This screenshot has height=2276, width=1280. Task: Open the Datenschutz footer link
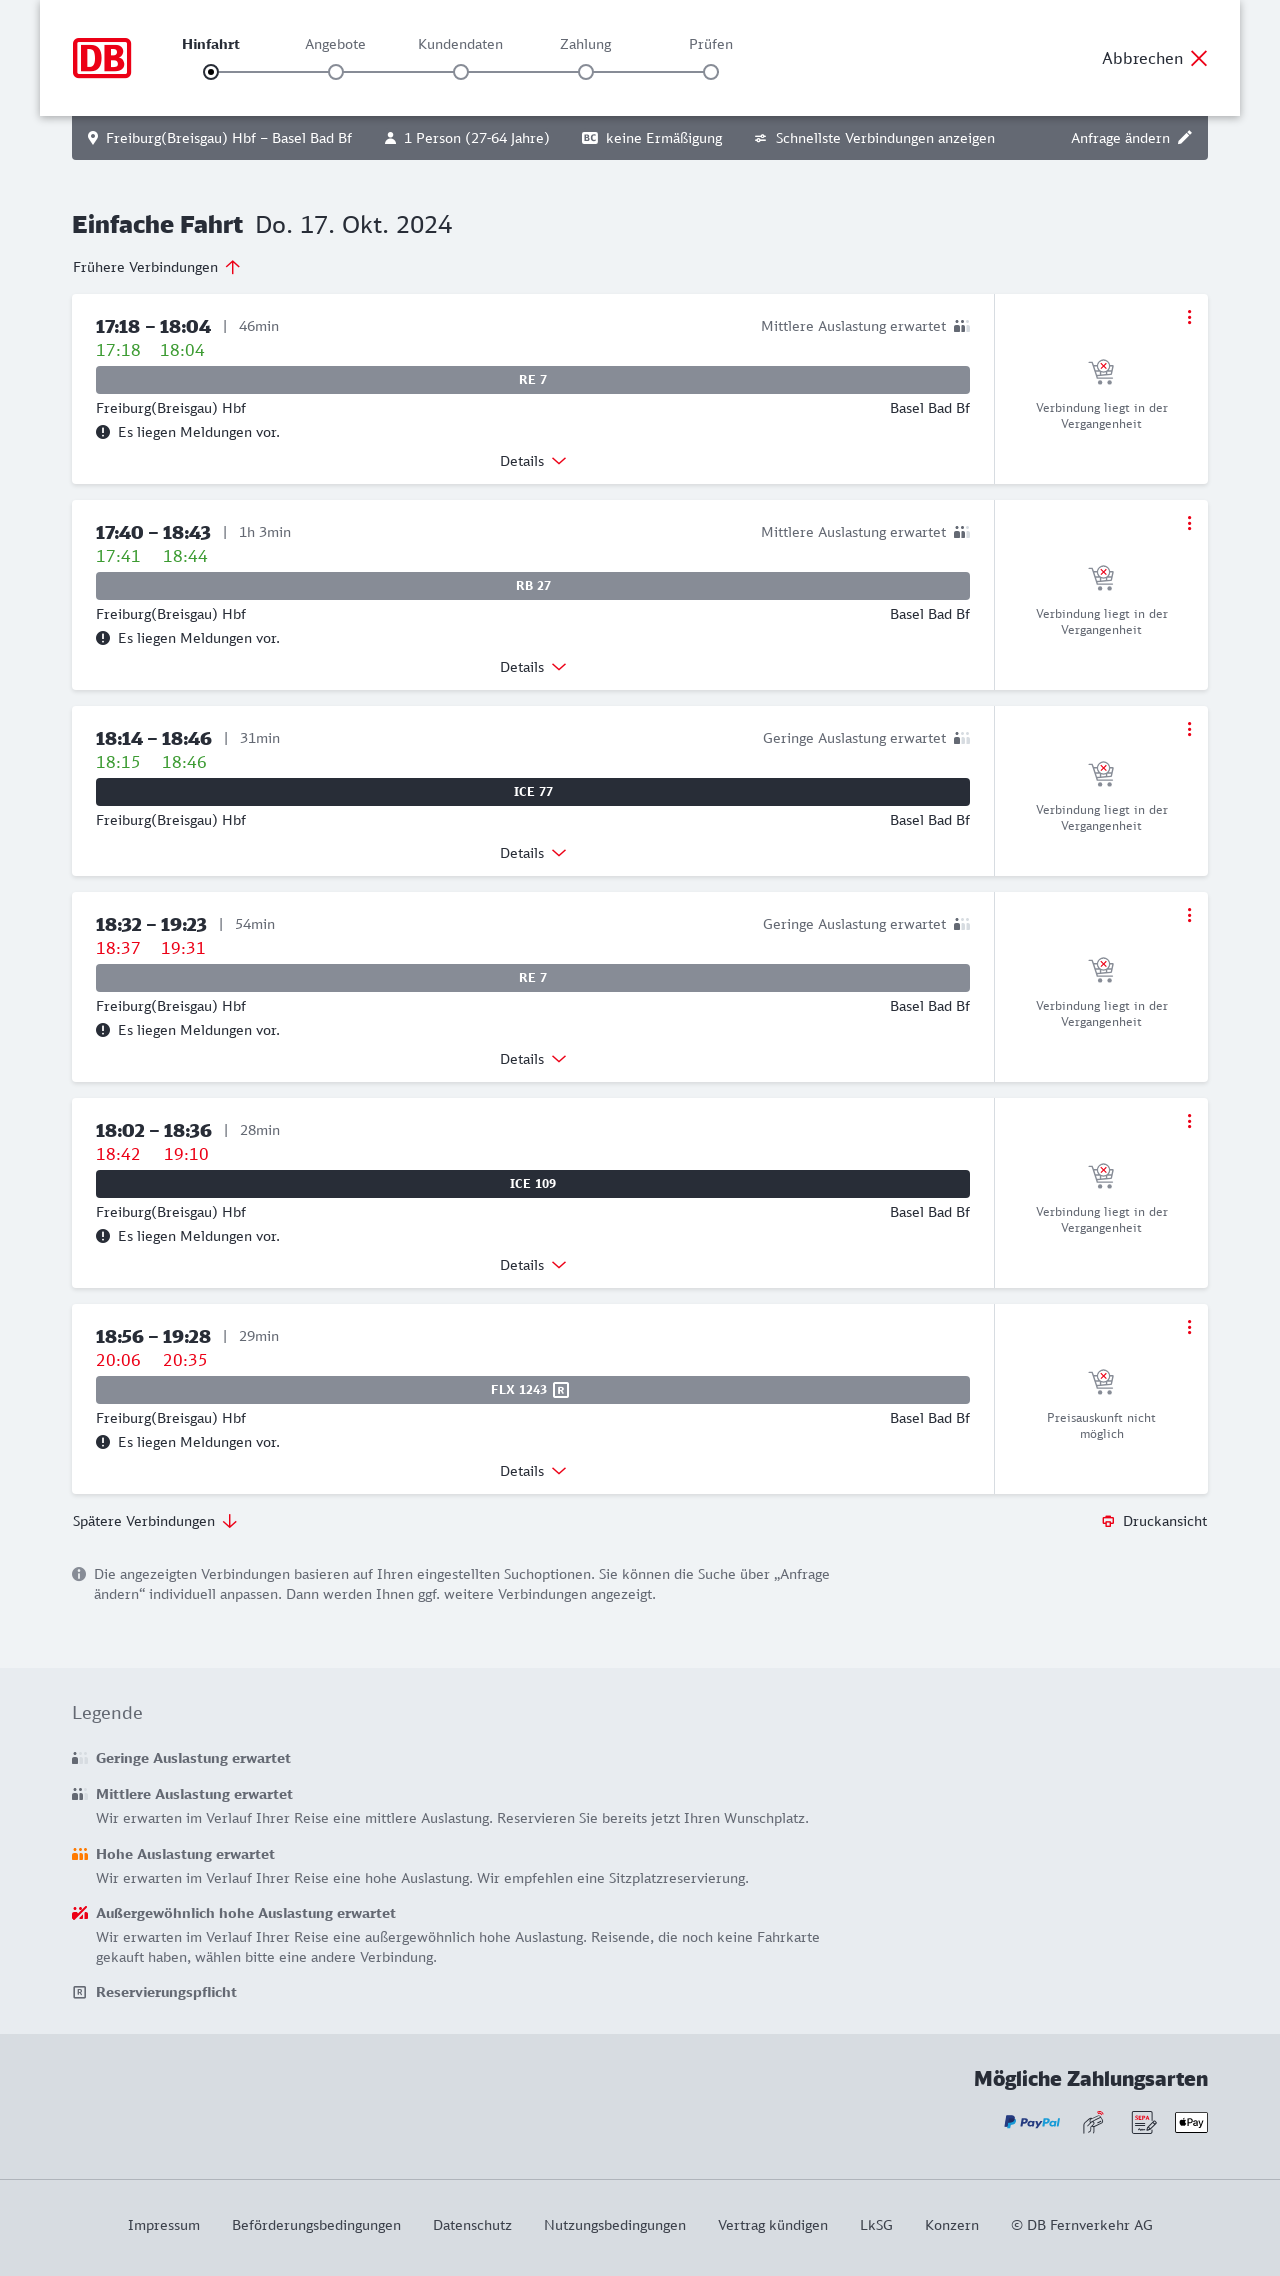click(x=472, y=2225)
